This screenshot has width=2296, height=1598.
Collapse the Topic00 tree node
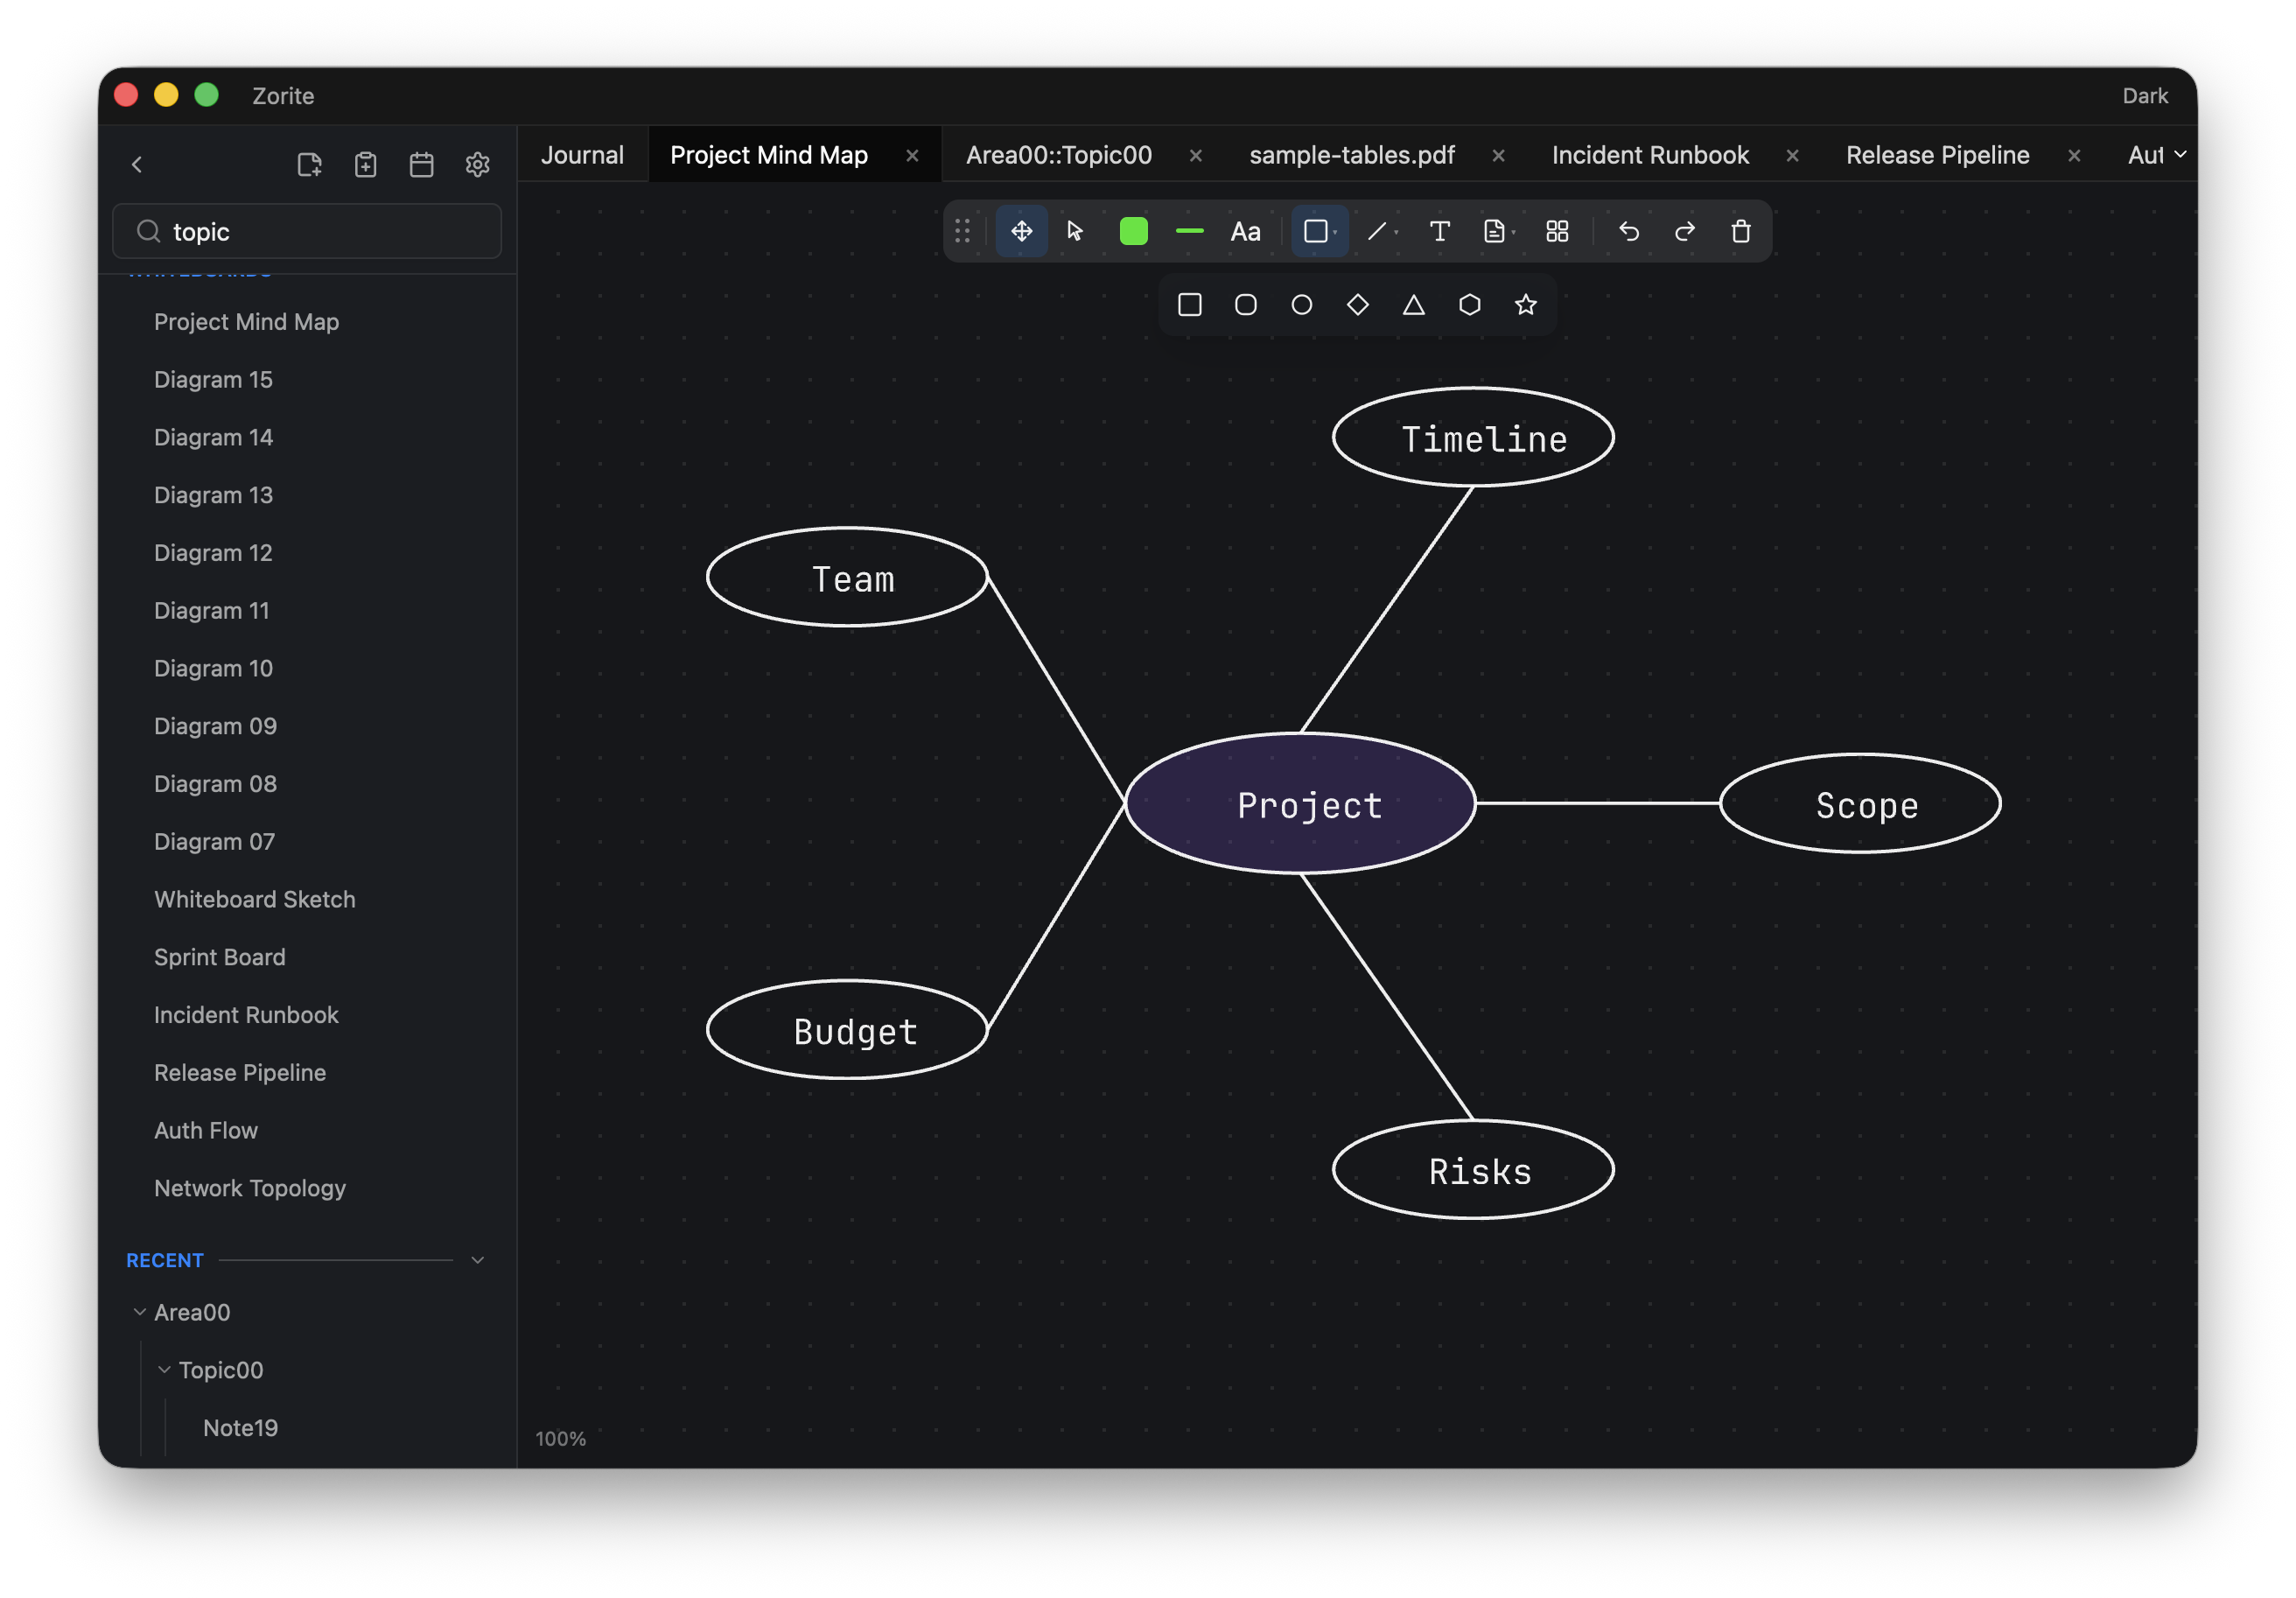click(x=164, y=1369)
